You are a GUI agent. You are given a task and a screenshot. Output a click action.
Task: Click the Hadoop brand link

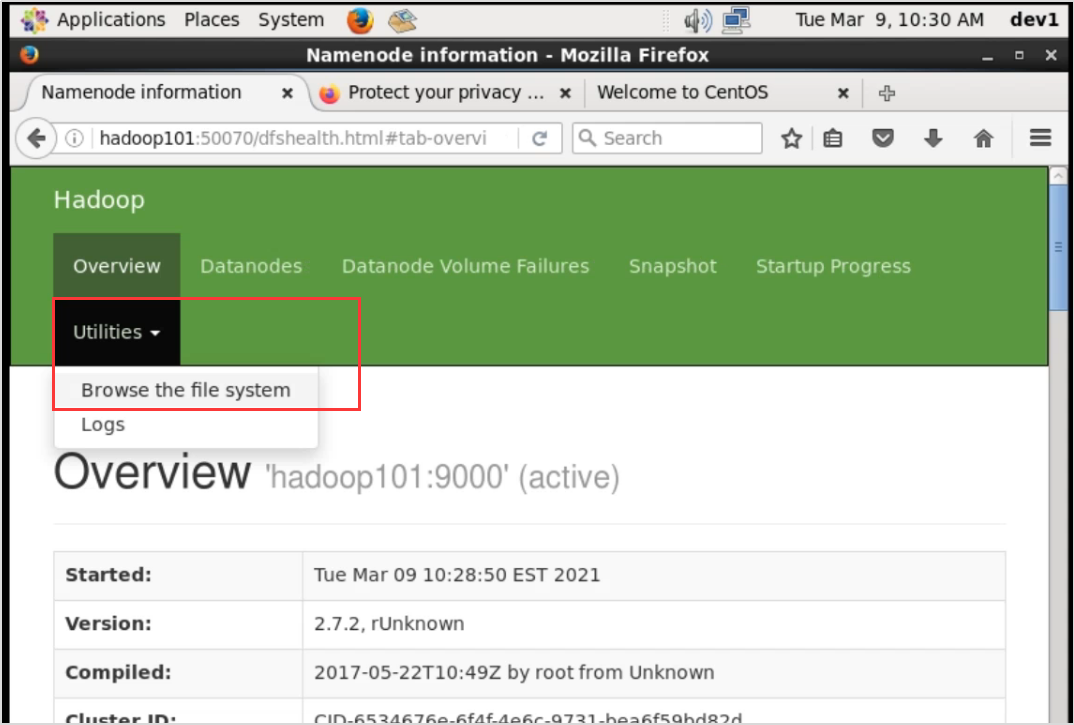coord(99,200)
